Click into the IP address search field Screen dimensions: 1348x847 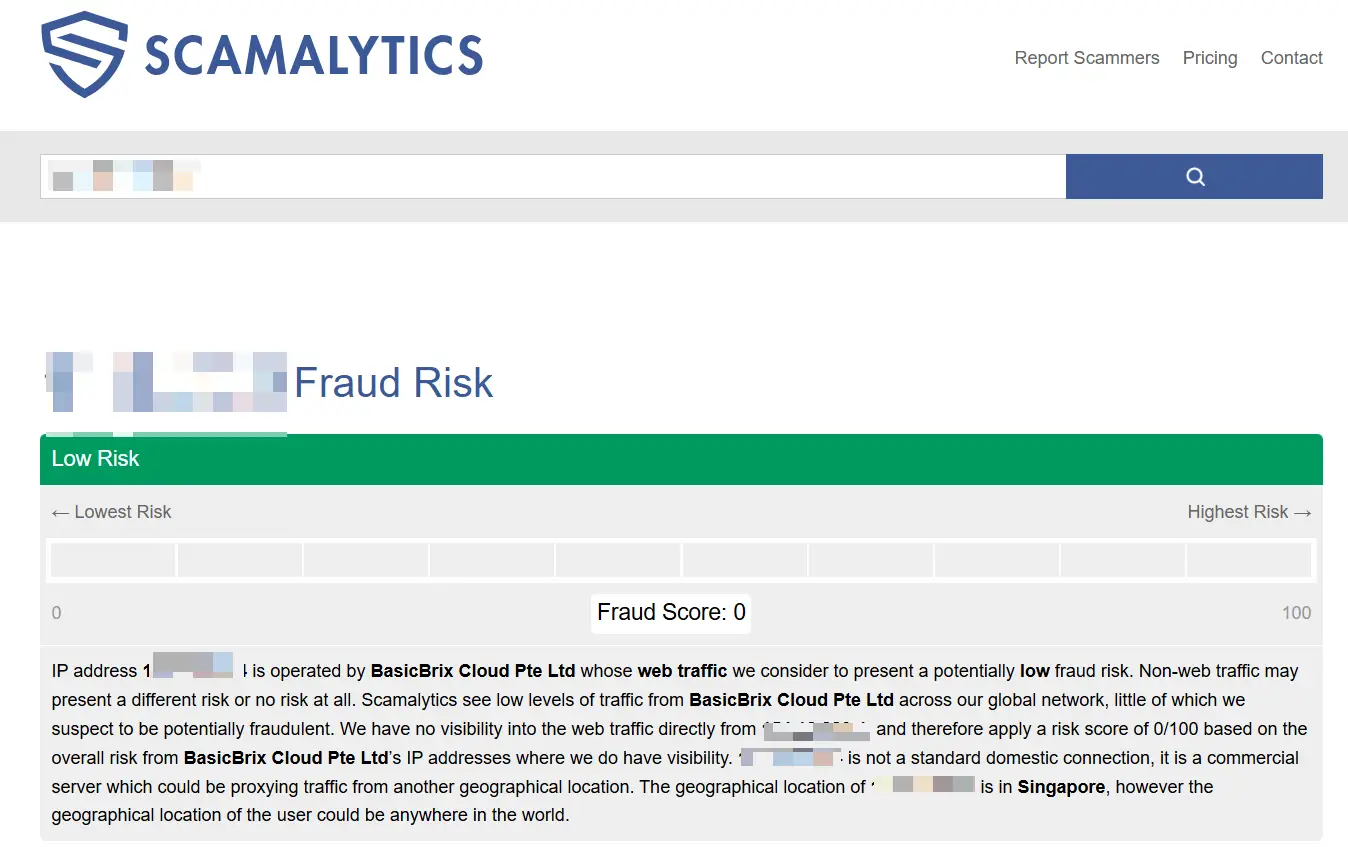coord(553,177)
